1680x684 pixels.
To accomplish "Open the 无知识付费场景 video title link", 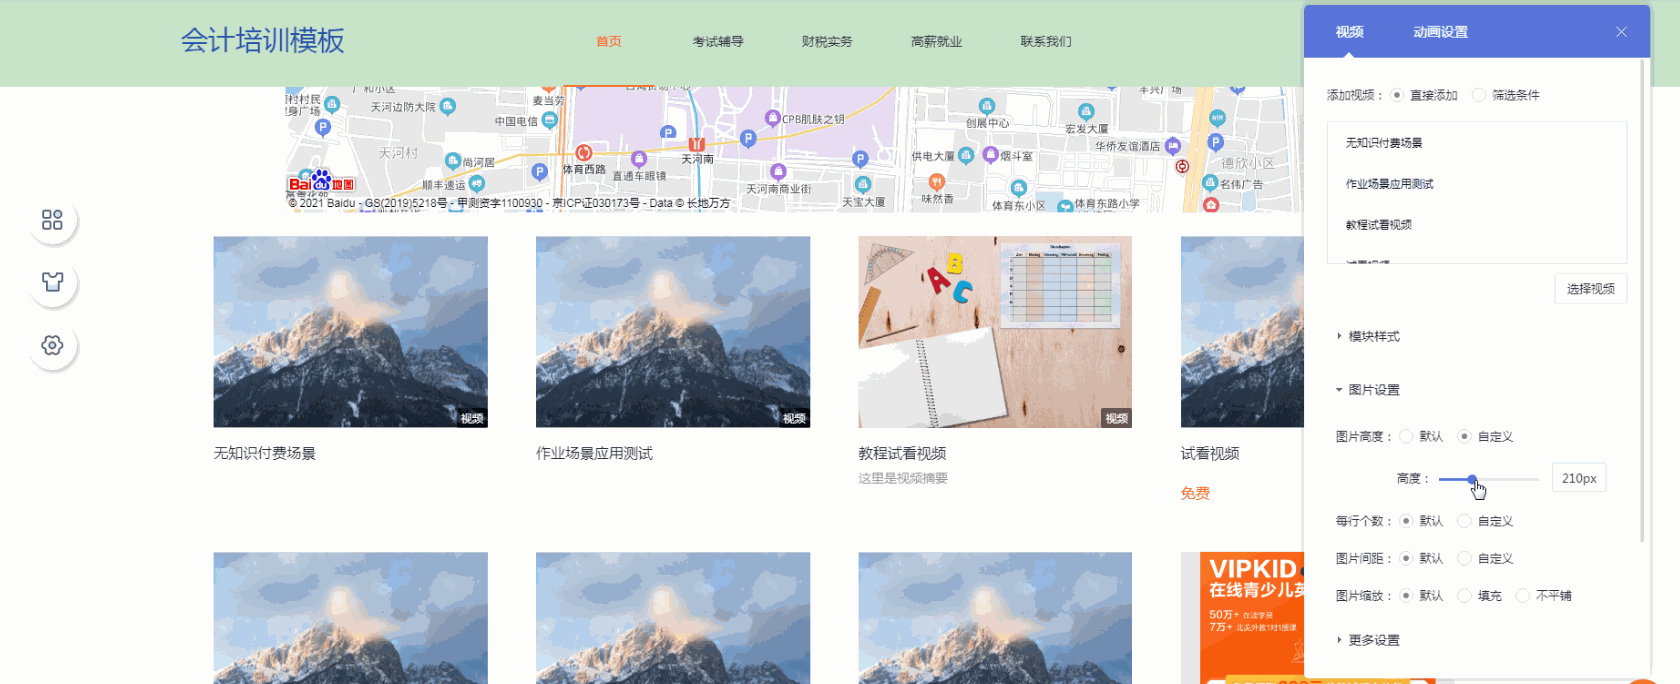I will coord(264,454).
